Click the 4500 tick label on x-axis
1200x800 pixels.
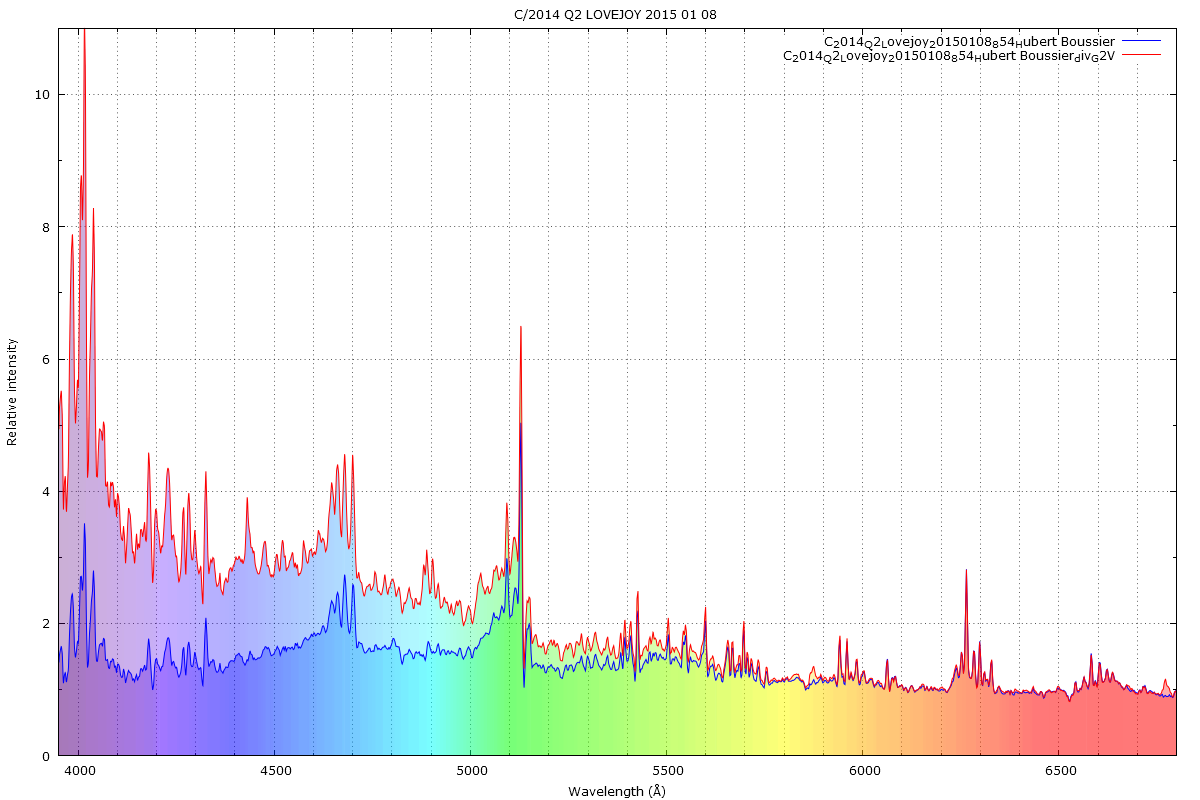276,771
